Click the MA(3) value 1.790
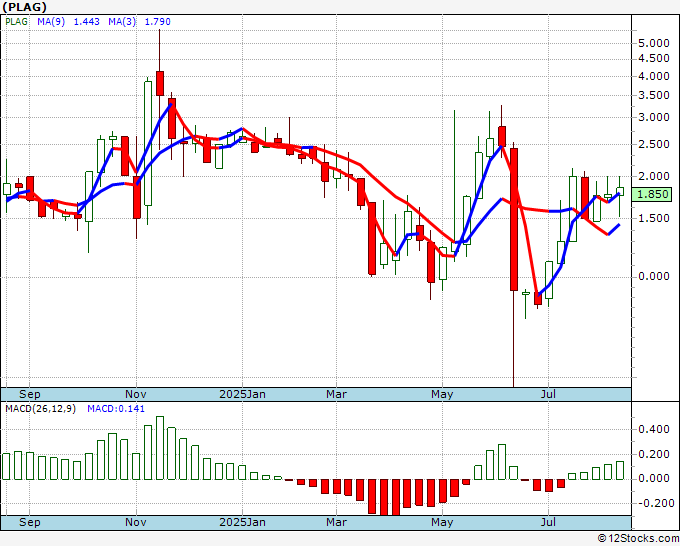Screen dimensions: 680x546 pos(157,22)
